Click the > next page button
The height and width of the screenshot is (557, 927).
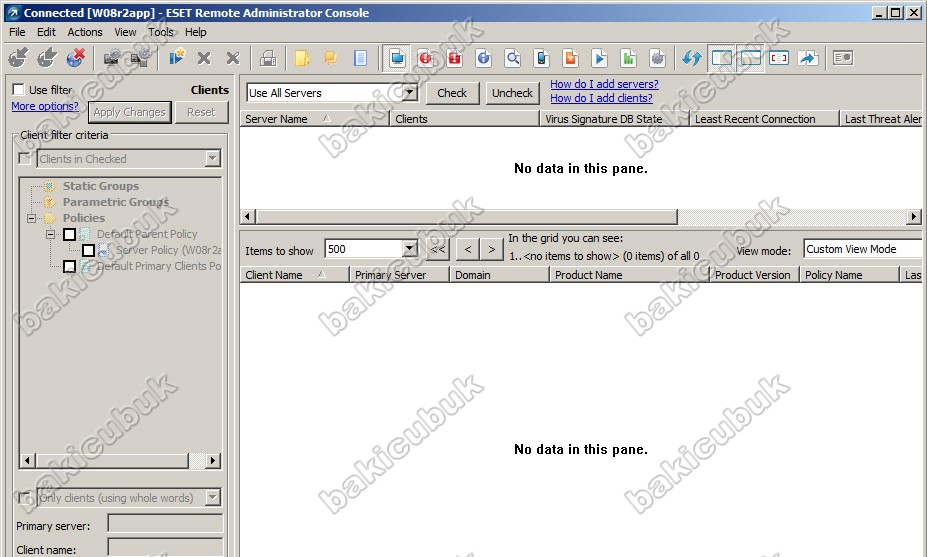[491, 249]
